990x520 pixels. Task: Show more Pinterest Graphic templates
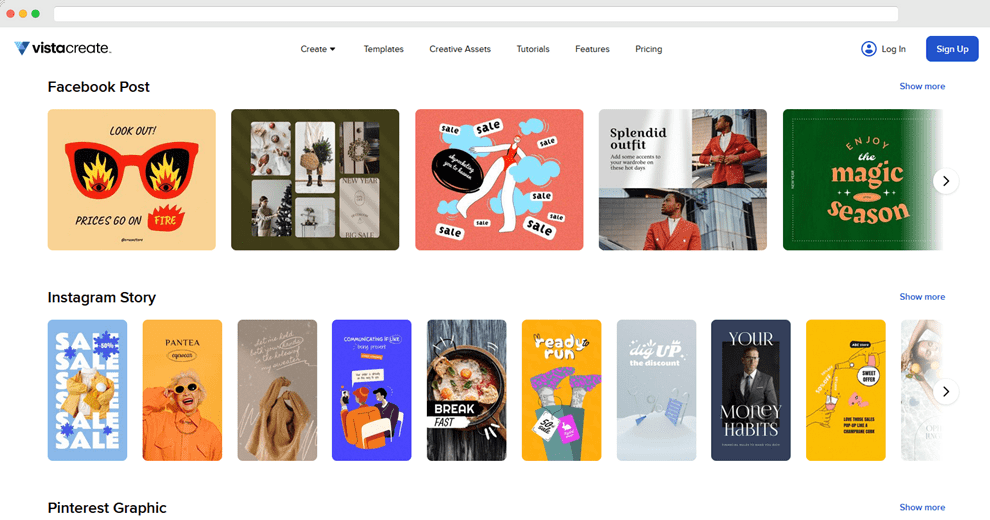[922, 507]
